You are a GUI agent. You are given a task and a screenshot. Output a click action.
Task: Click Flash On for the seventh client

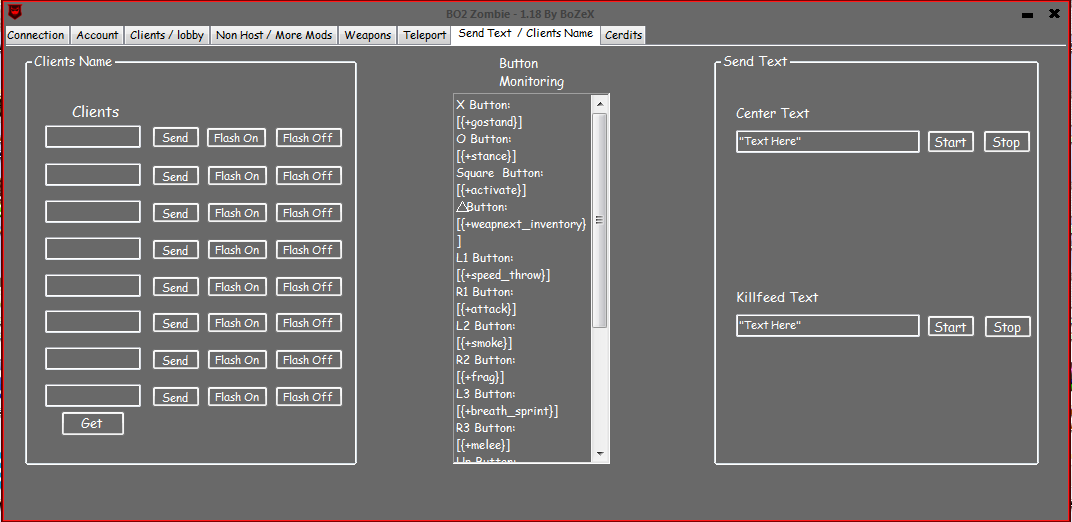(237, 359)
